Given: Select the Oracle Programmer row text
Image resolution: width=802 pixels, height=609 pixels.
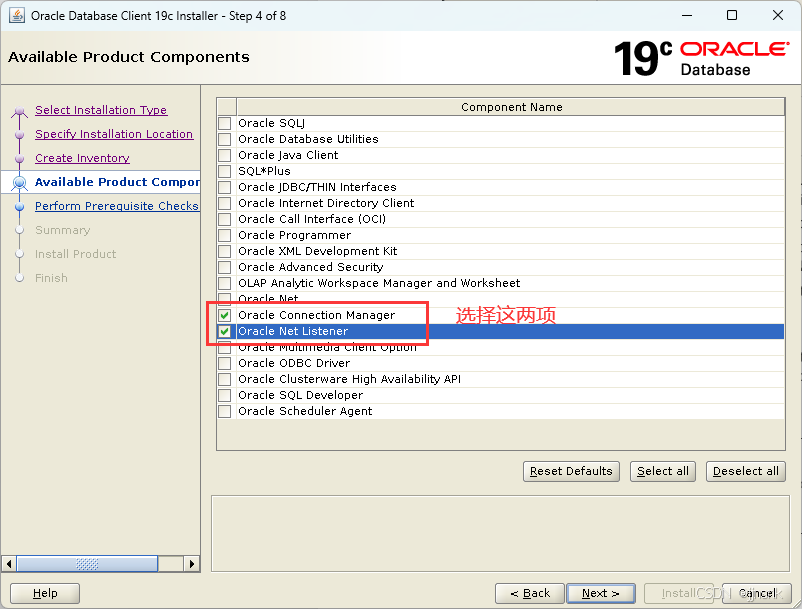Looking at the screenshot, I should (x=295, y=235).
